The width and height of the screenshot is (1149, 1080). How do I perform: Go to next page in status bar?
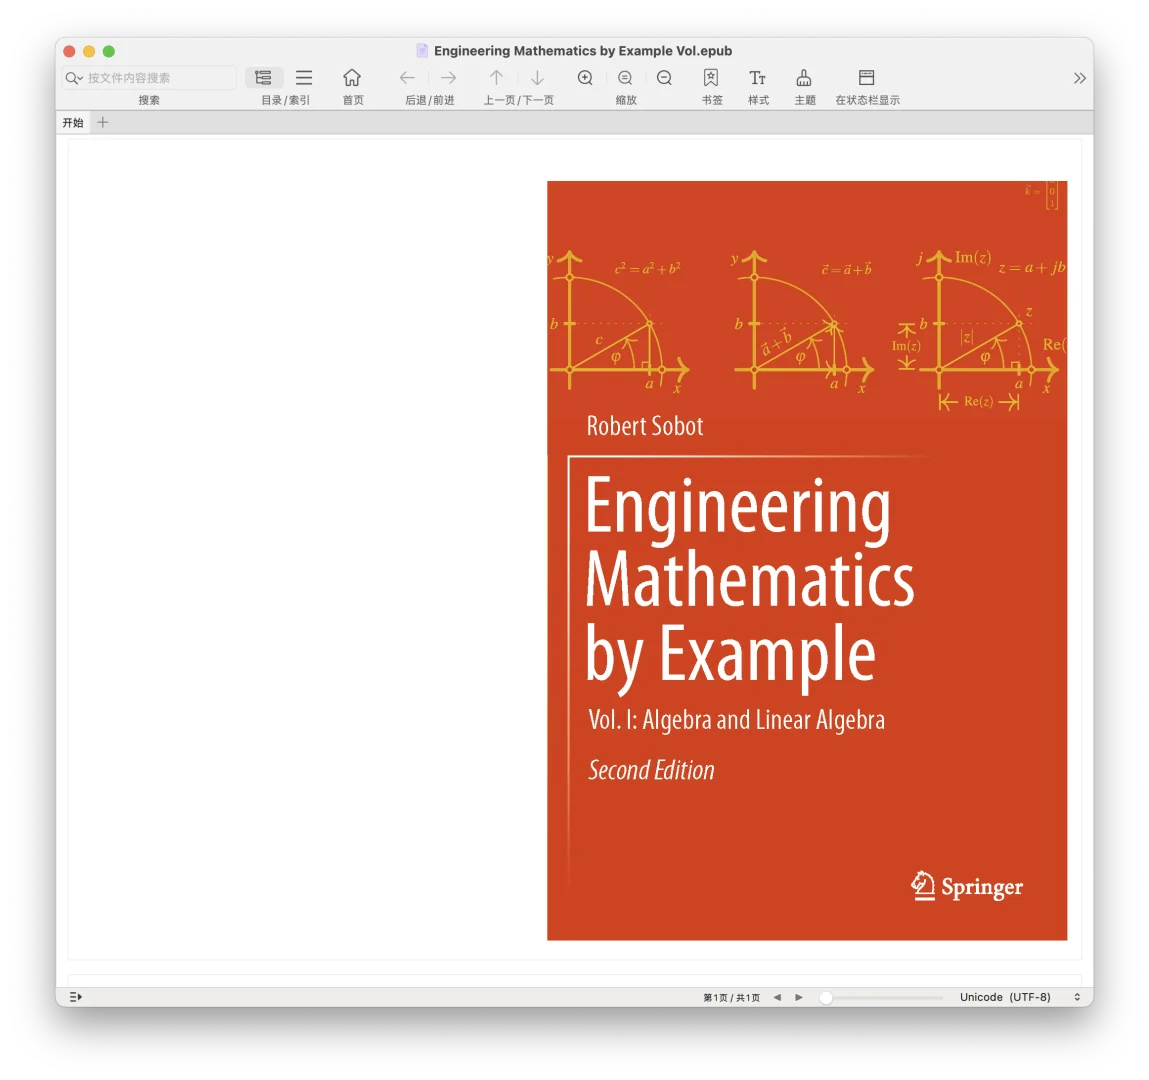799,997
